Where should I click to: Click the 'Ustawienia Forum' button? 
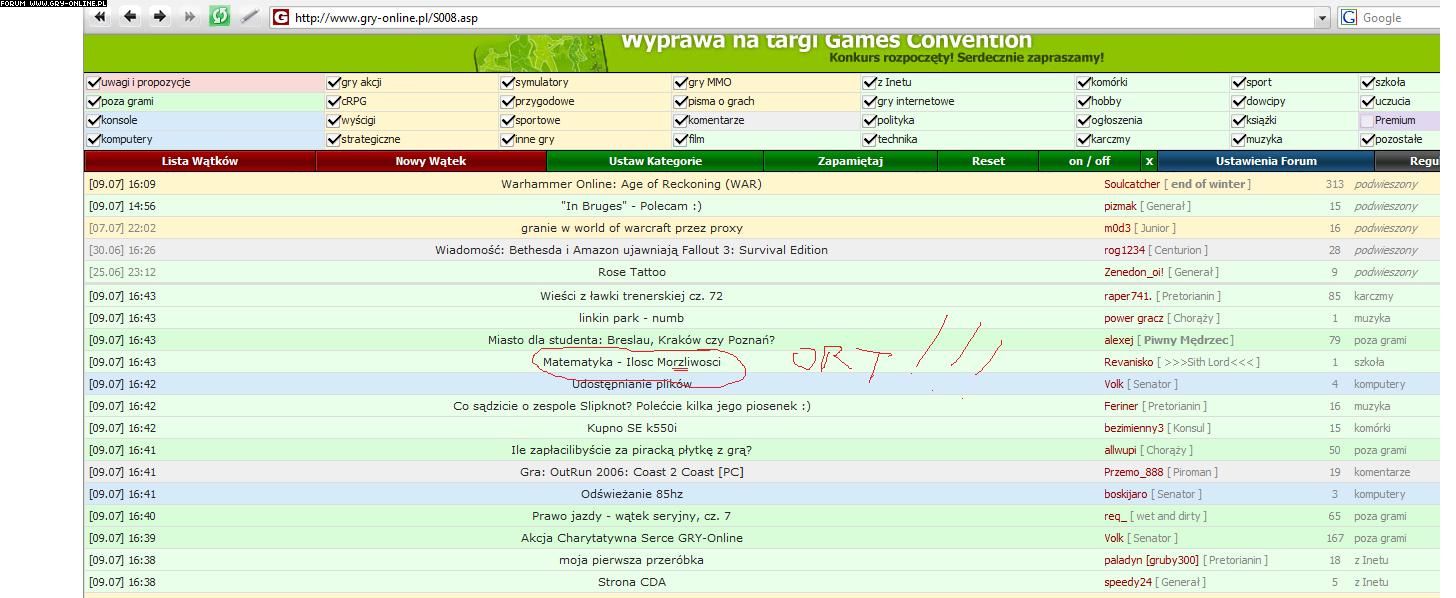pos(1265,161)
